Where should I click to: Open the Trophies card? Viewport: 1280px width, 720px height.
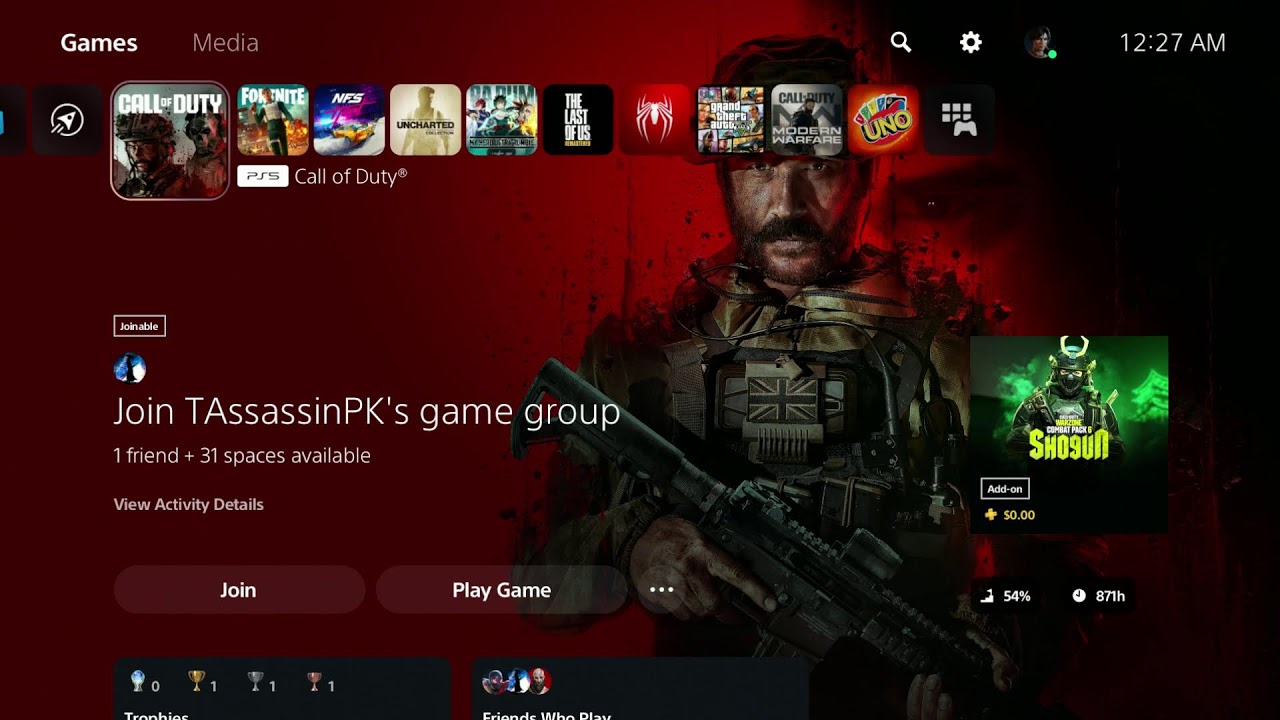point(282,689)
